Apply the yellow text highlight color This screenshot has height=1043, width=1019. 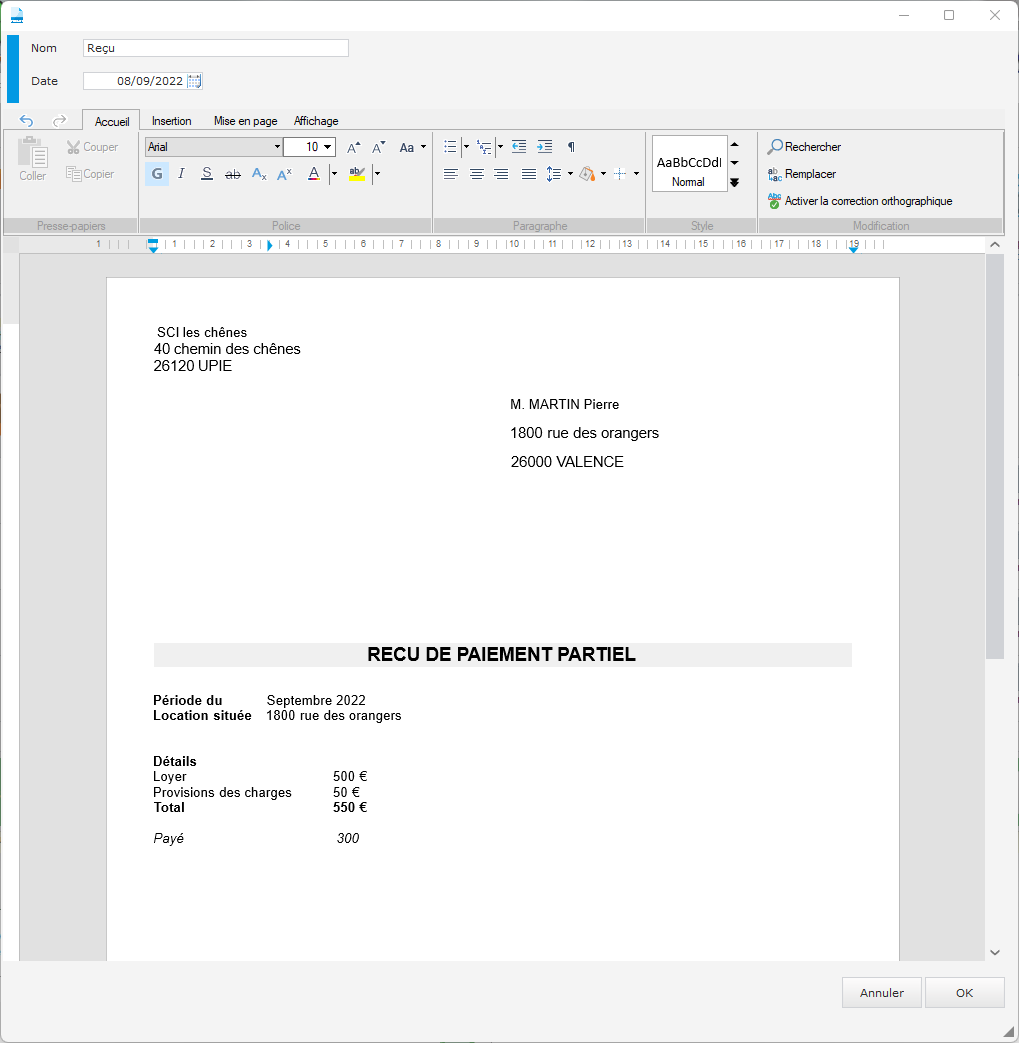pos(357,174)
